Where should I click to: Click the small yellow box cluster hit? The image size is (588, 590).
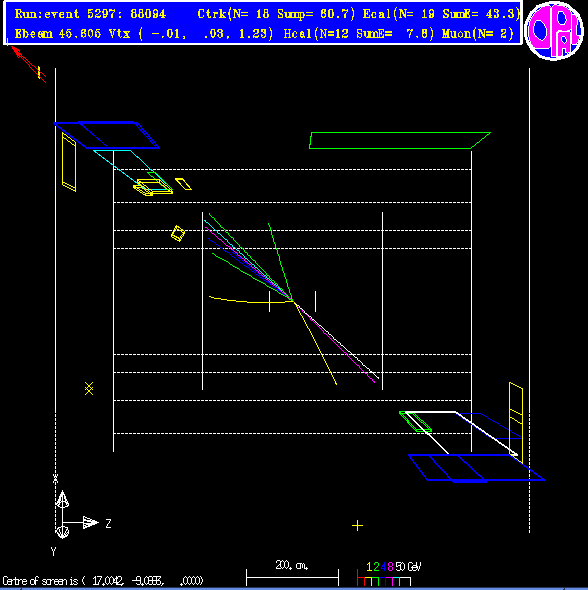pyautogui.click(x=178, y=233)
